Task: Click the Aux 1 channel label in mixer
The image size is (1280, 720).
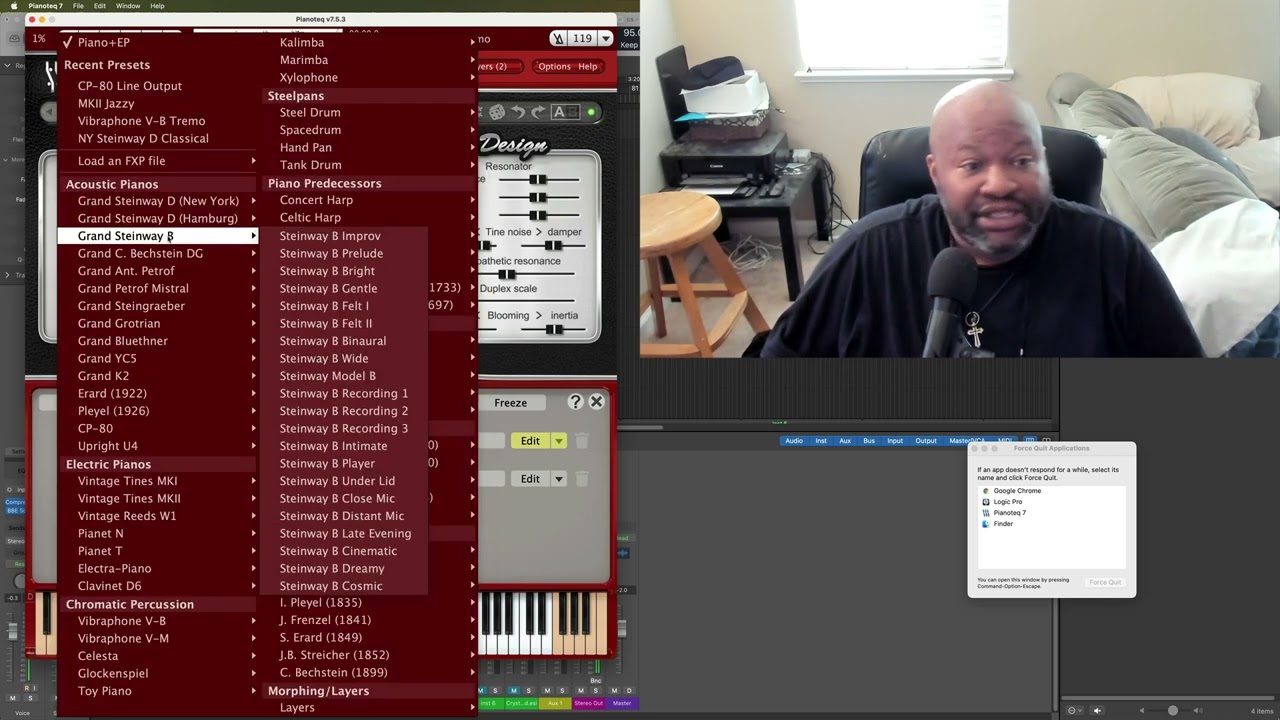Action: [555, 703]
